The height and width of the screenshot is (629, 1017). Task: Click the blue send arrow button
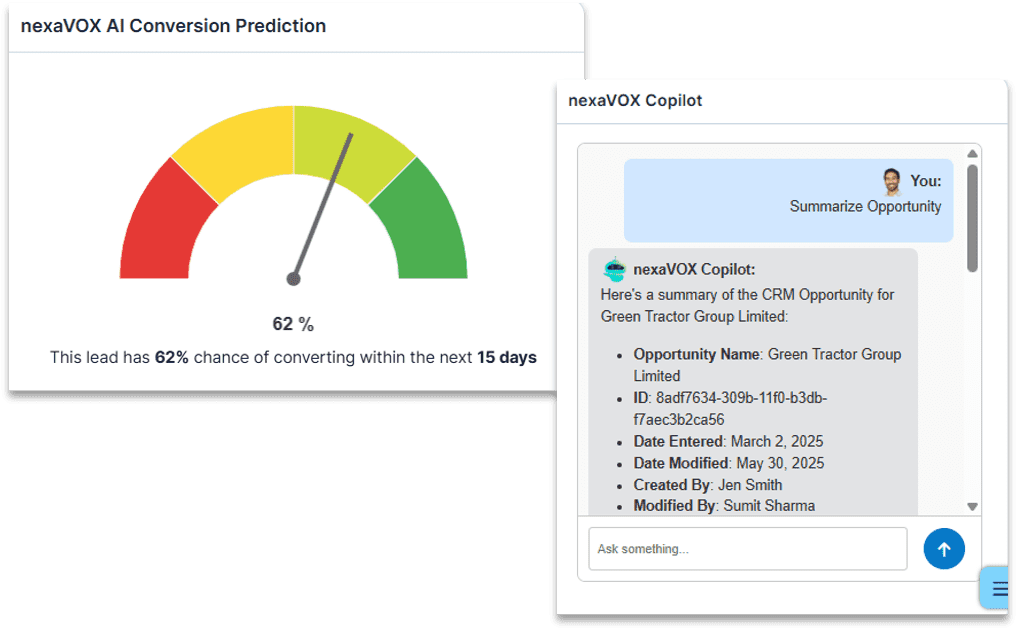pos(944,549)
